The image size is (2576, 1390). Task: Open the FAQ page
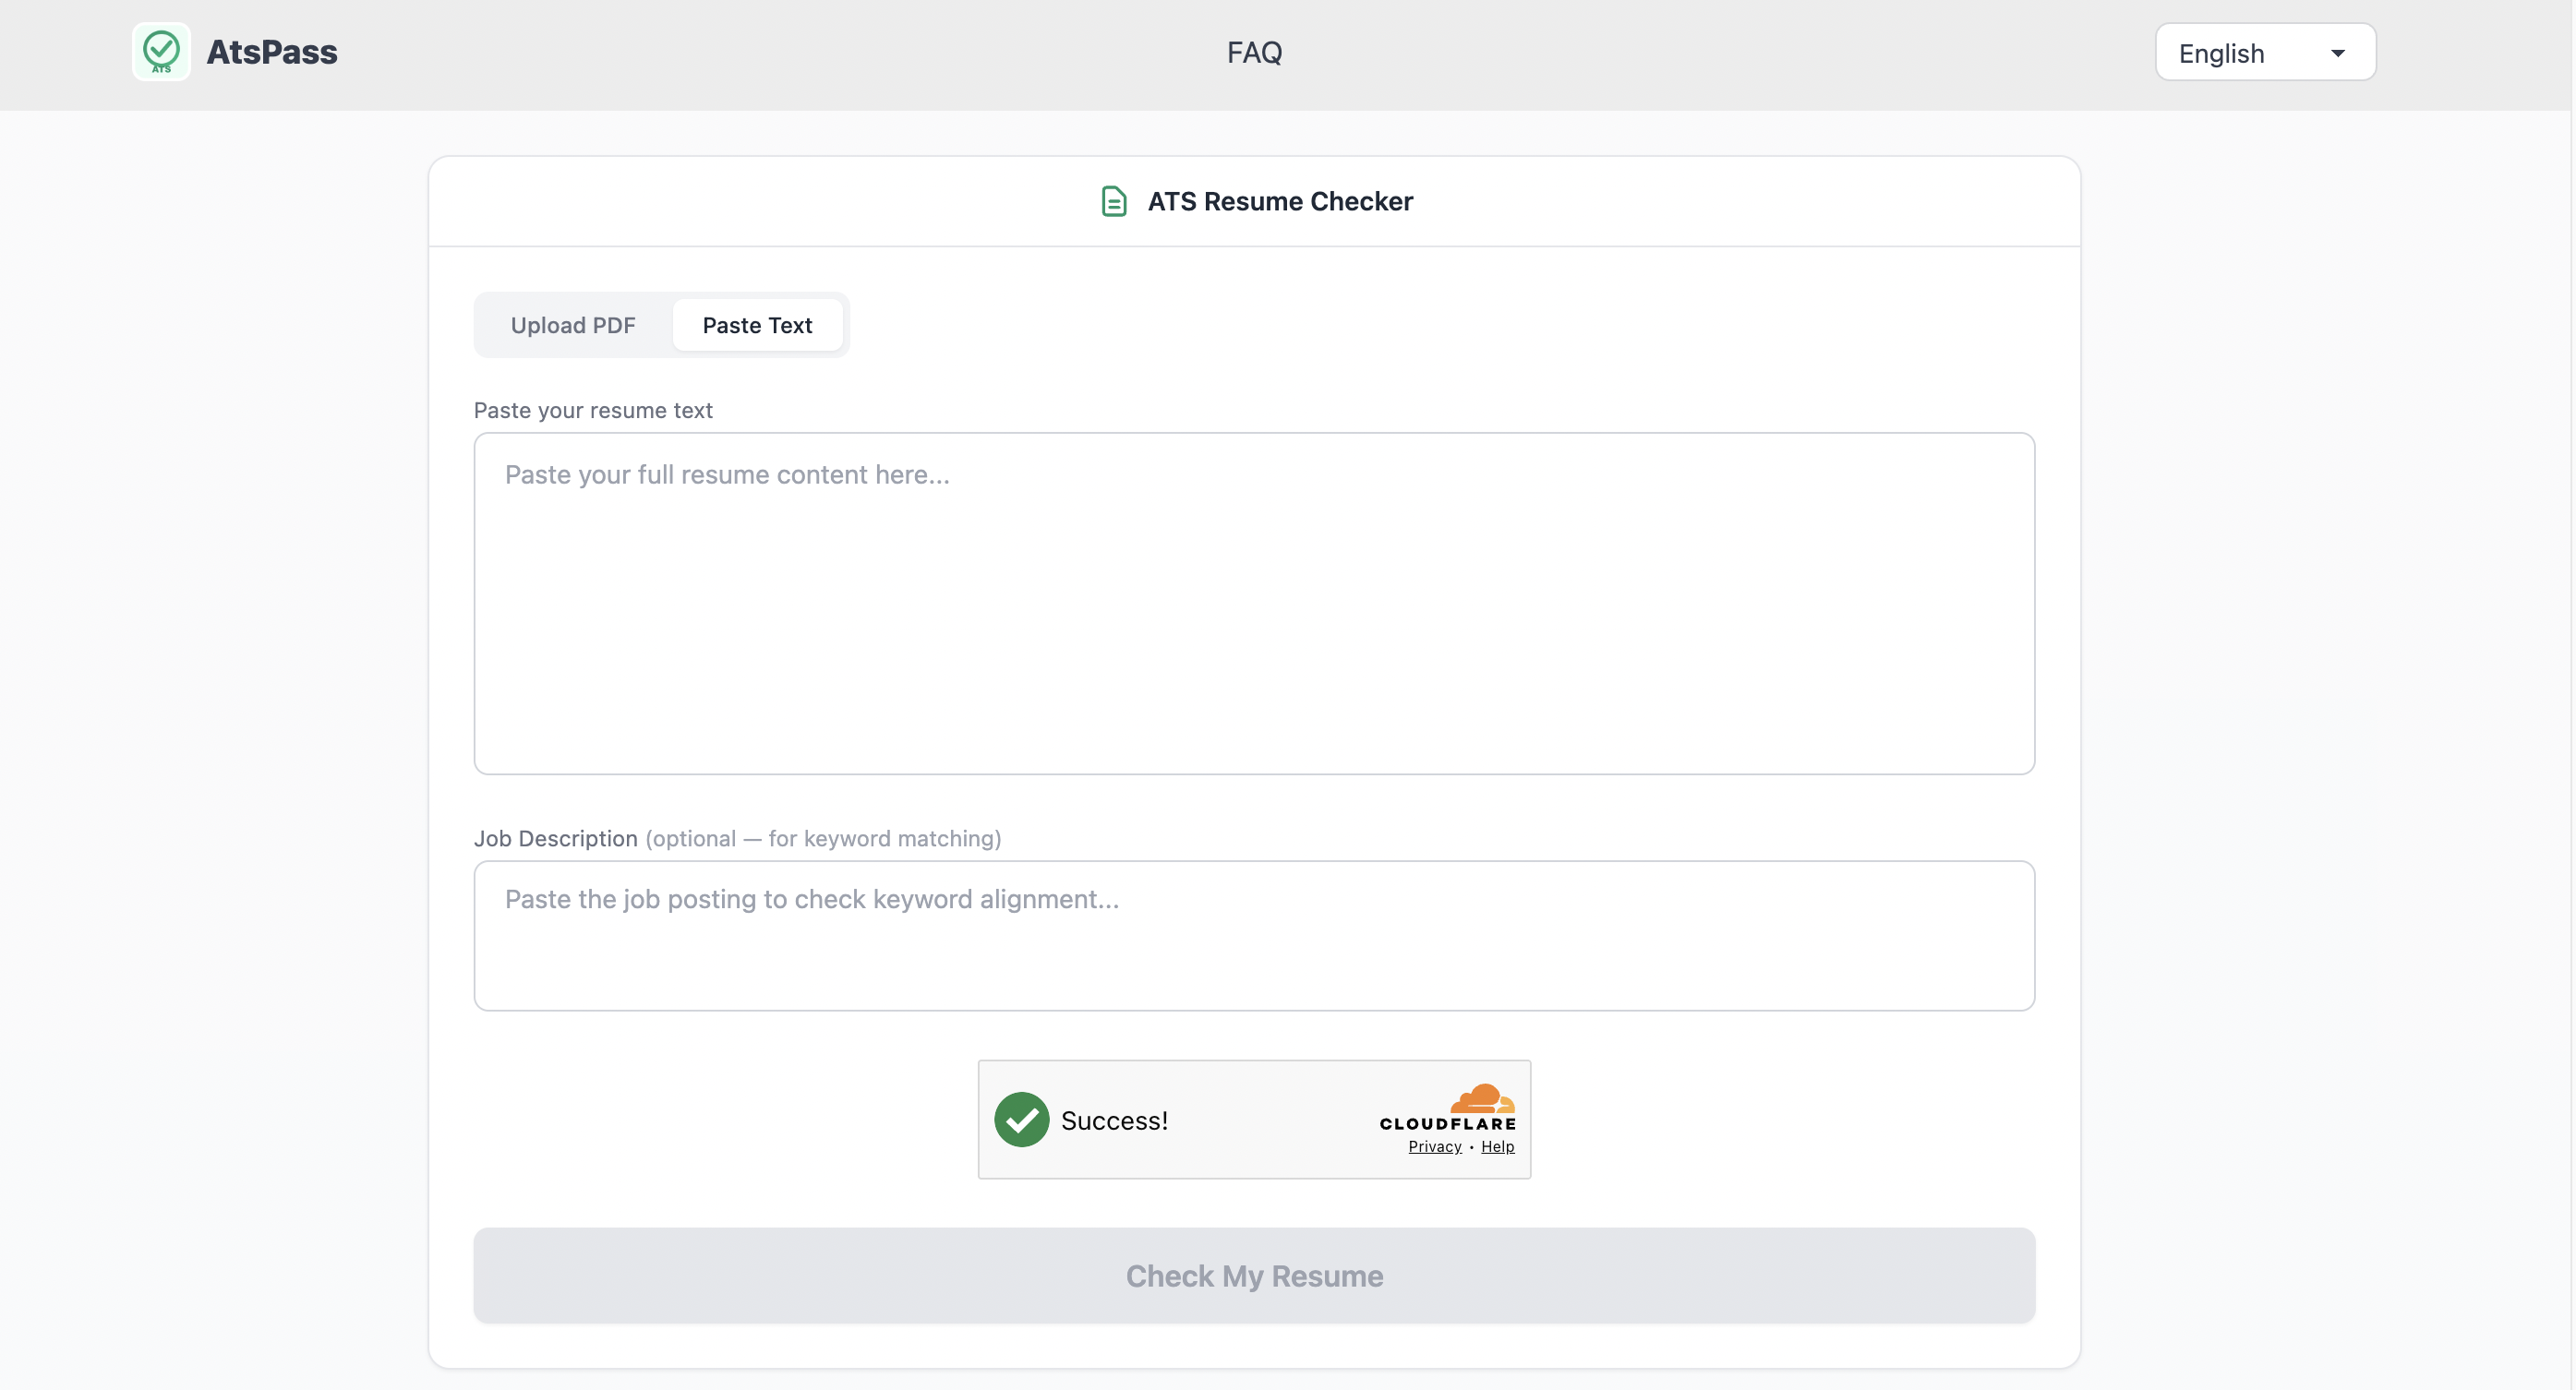pos(1254,51)
